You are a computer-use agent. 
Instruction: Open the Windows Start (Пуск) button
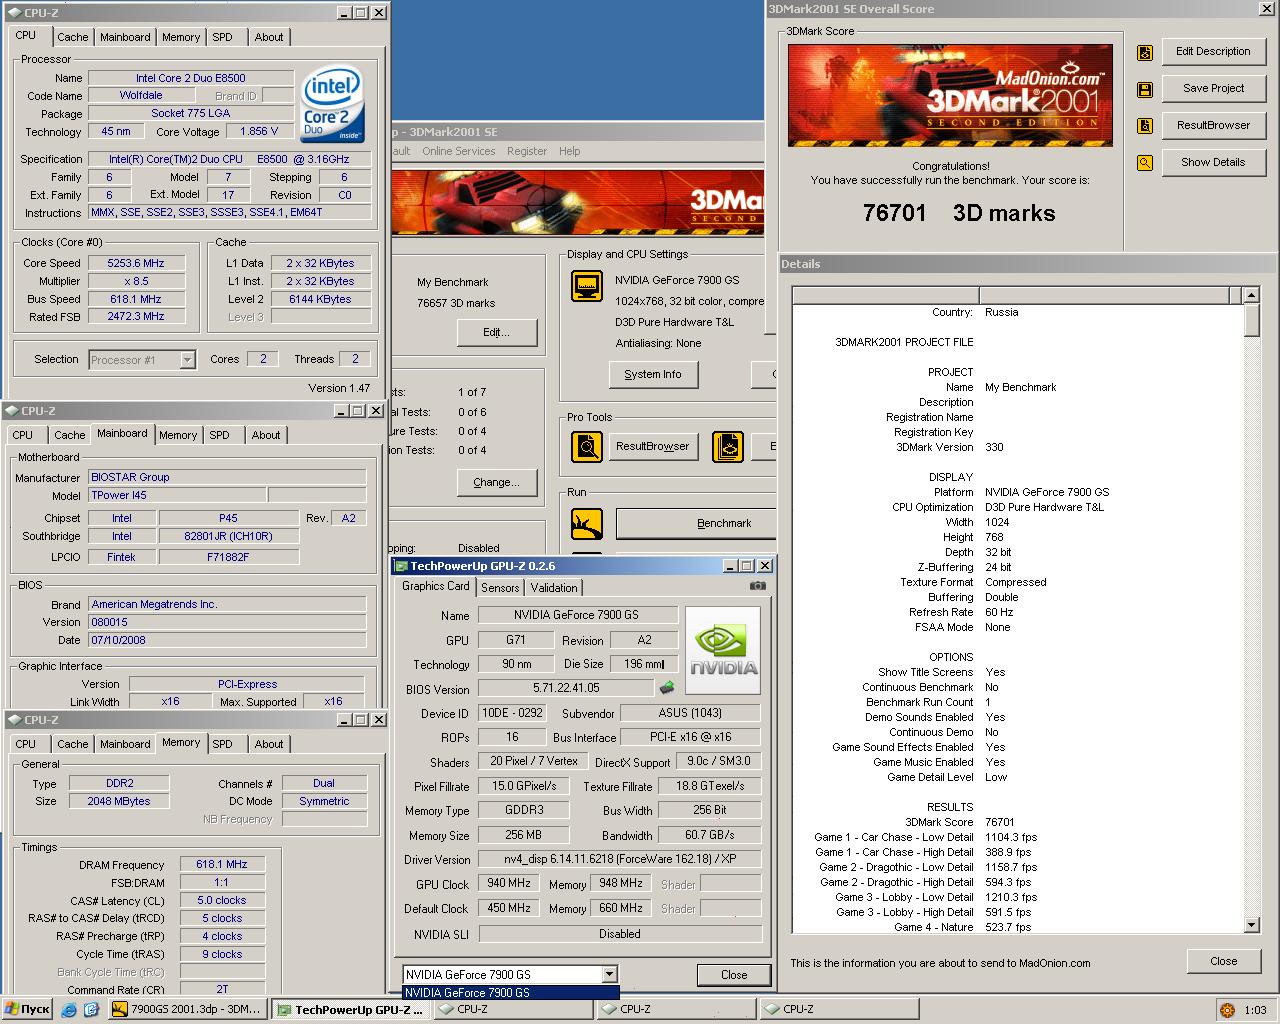point(27,1010)
